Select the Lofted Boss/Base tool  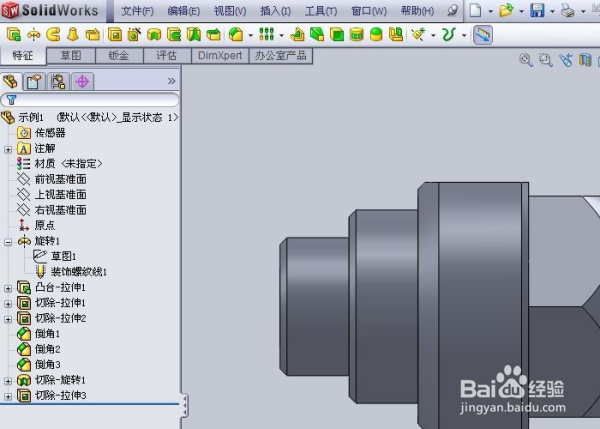pos(73,35)
